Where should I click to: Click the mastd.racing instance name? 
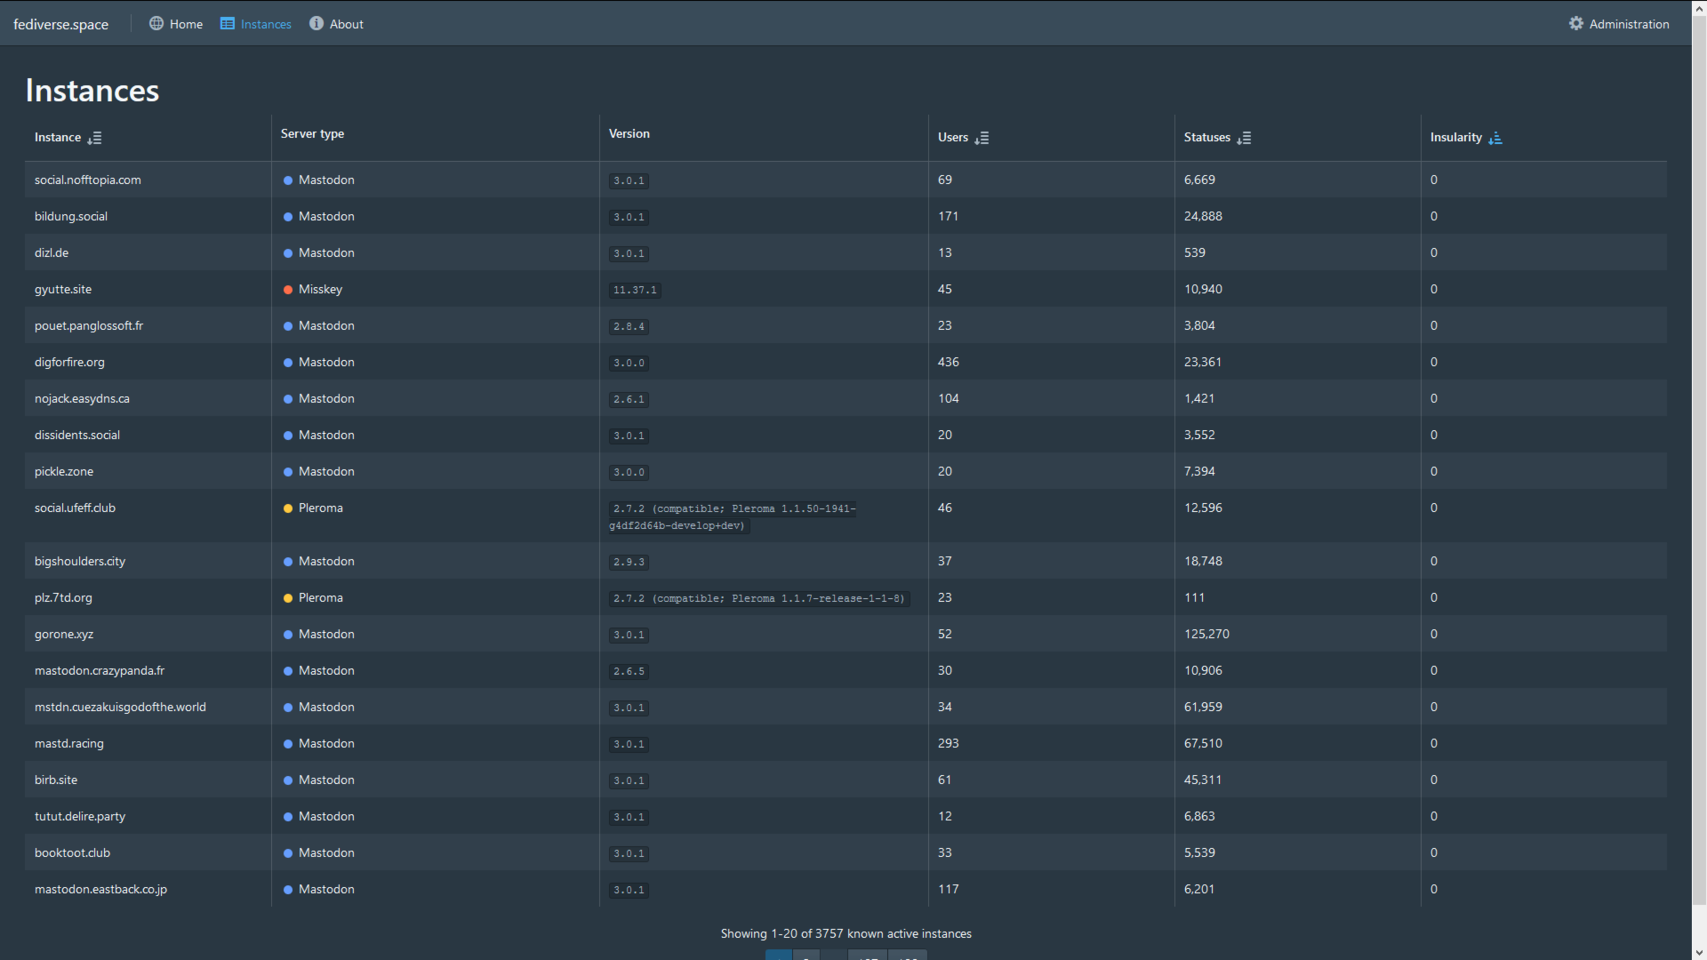point(69,743)
